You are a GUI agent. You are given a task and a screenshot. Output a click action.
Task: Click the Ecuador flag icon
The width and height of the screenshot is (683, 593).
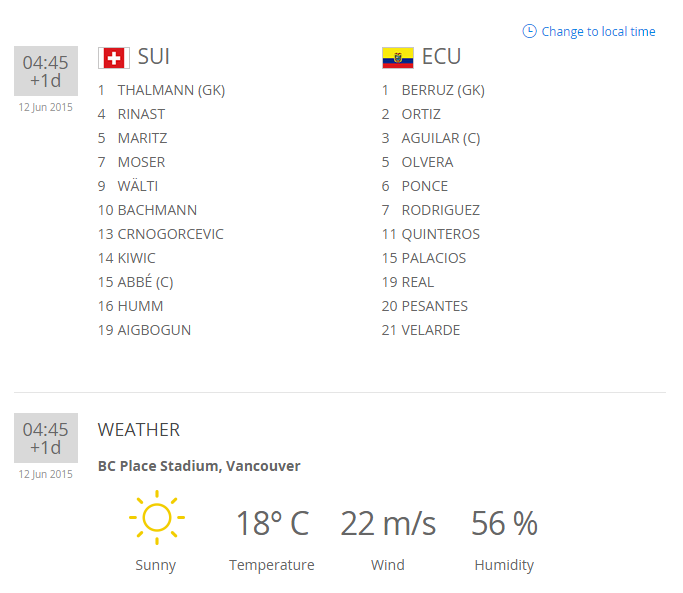click(x=397, y=57)
